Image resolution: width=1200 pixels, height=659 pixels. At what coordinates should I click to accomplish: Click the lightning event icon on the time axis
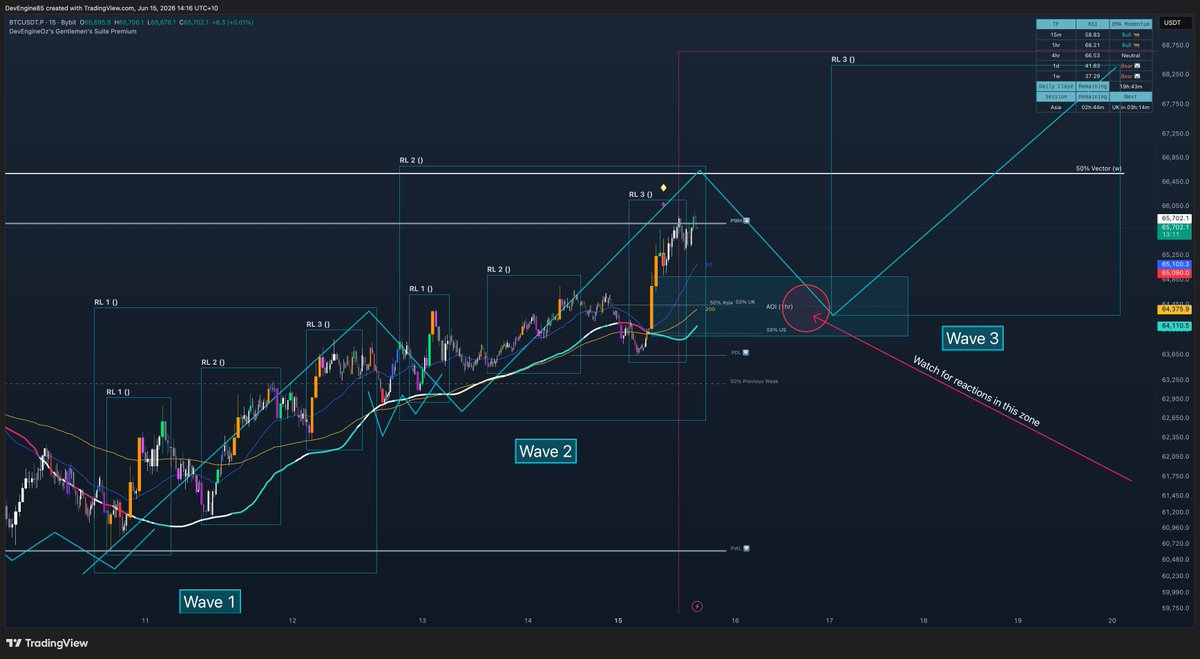tap(697, 605)
